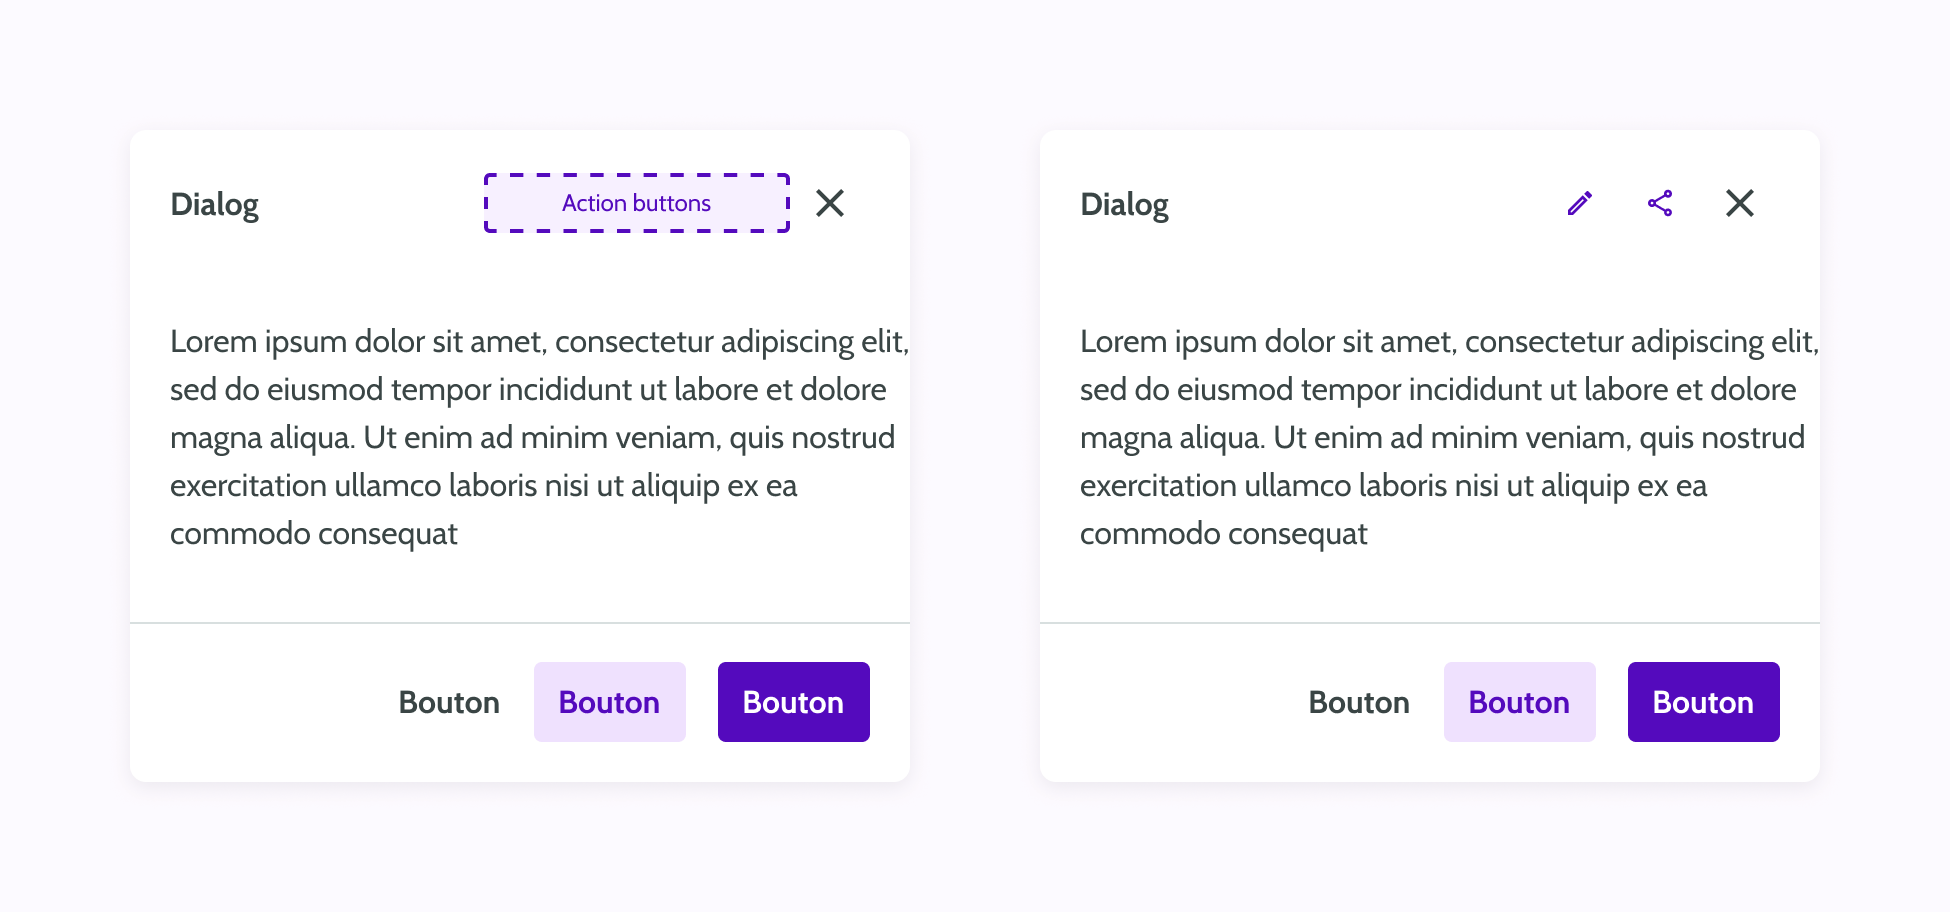Select the edit icon in the right dialog header

pyautogui.click(x=1580, y=203)
